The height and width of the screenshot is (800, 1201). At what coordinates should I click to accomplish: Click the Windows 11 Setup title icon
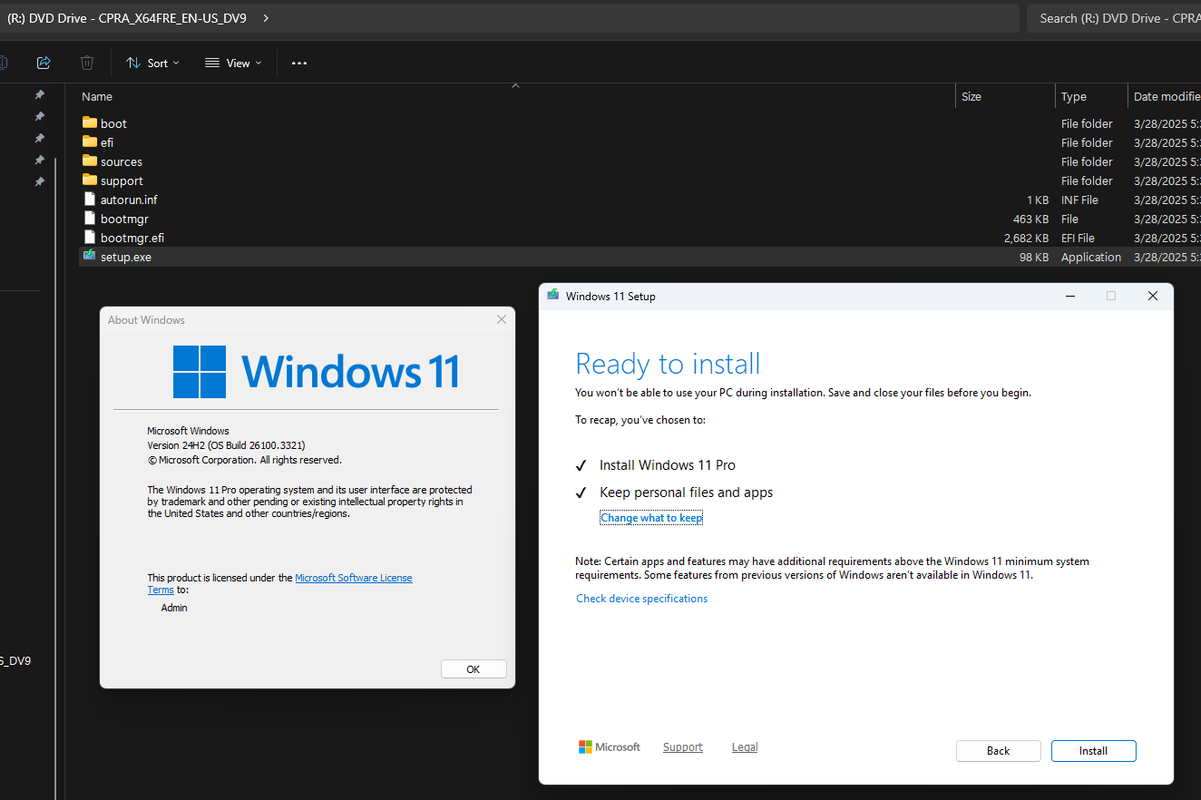[553, 295]
